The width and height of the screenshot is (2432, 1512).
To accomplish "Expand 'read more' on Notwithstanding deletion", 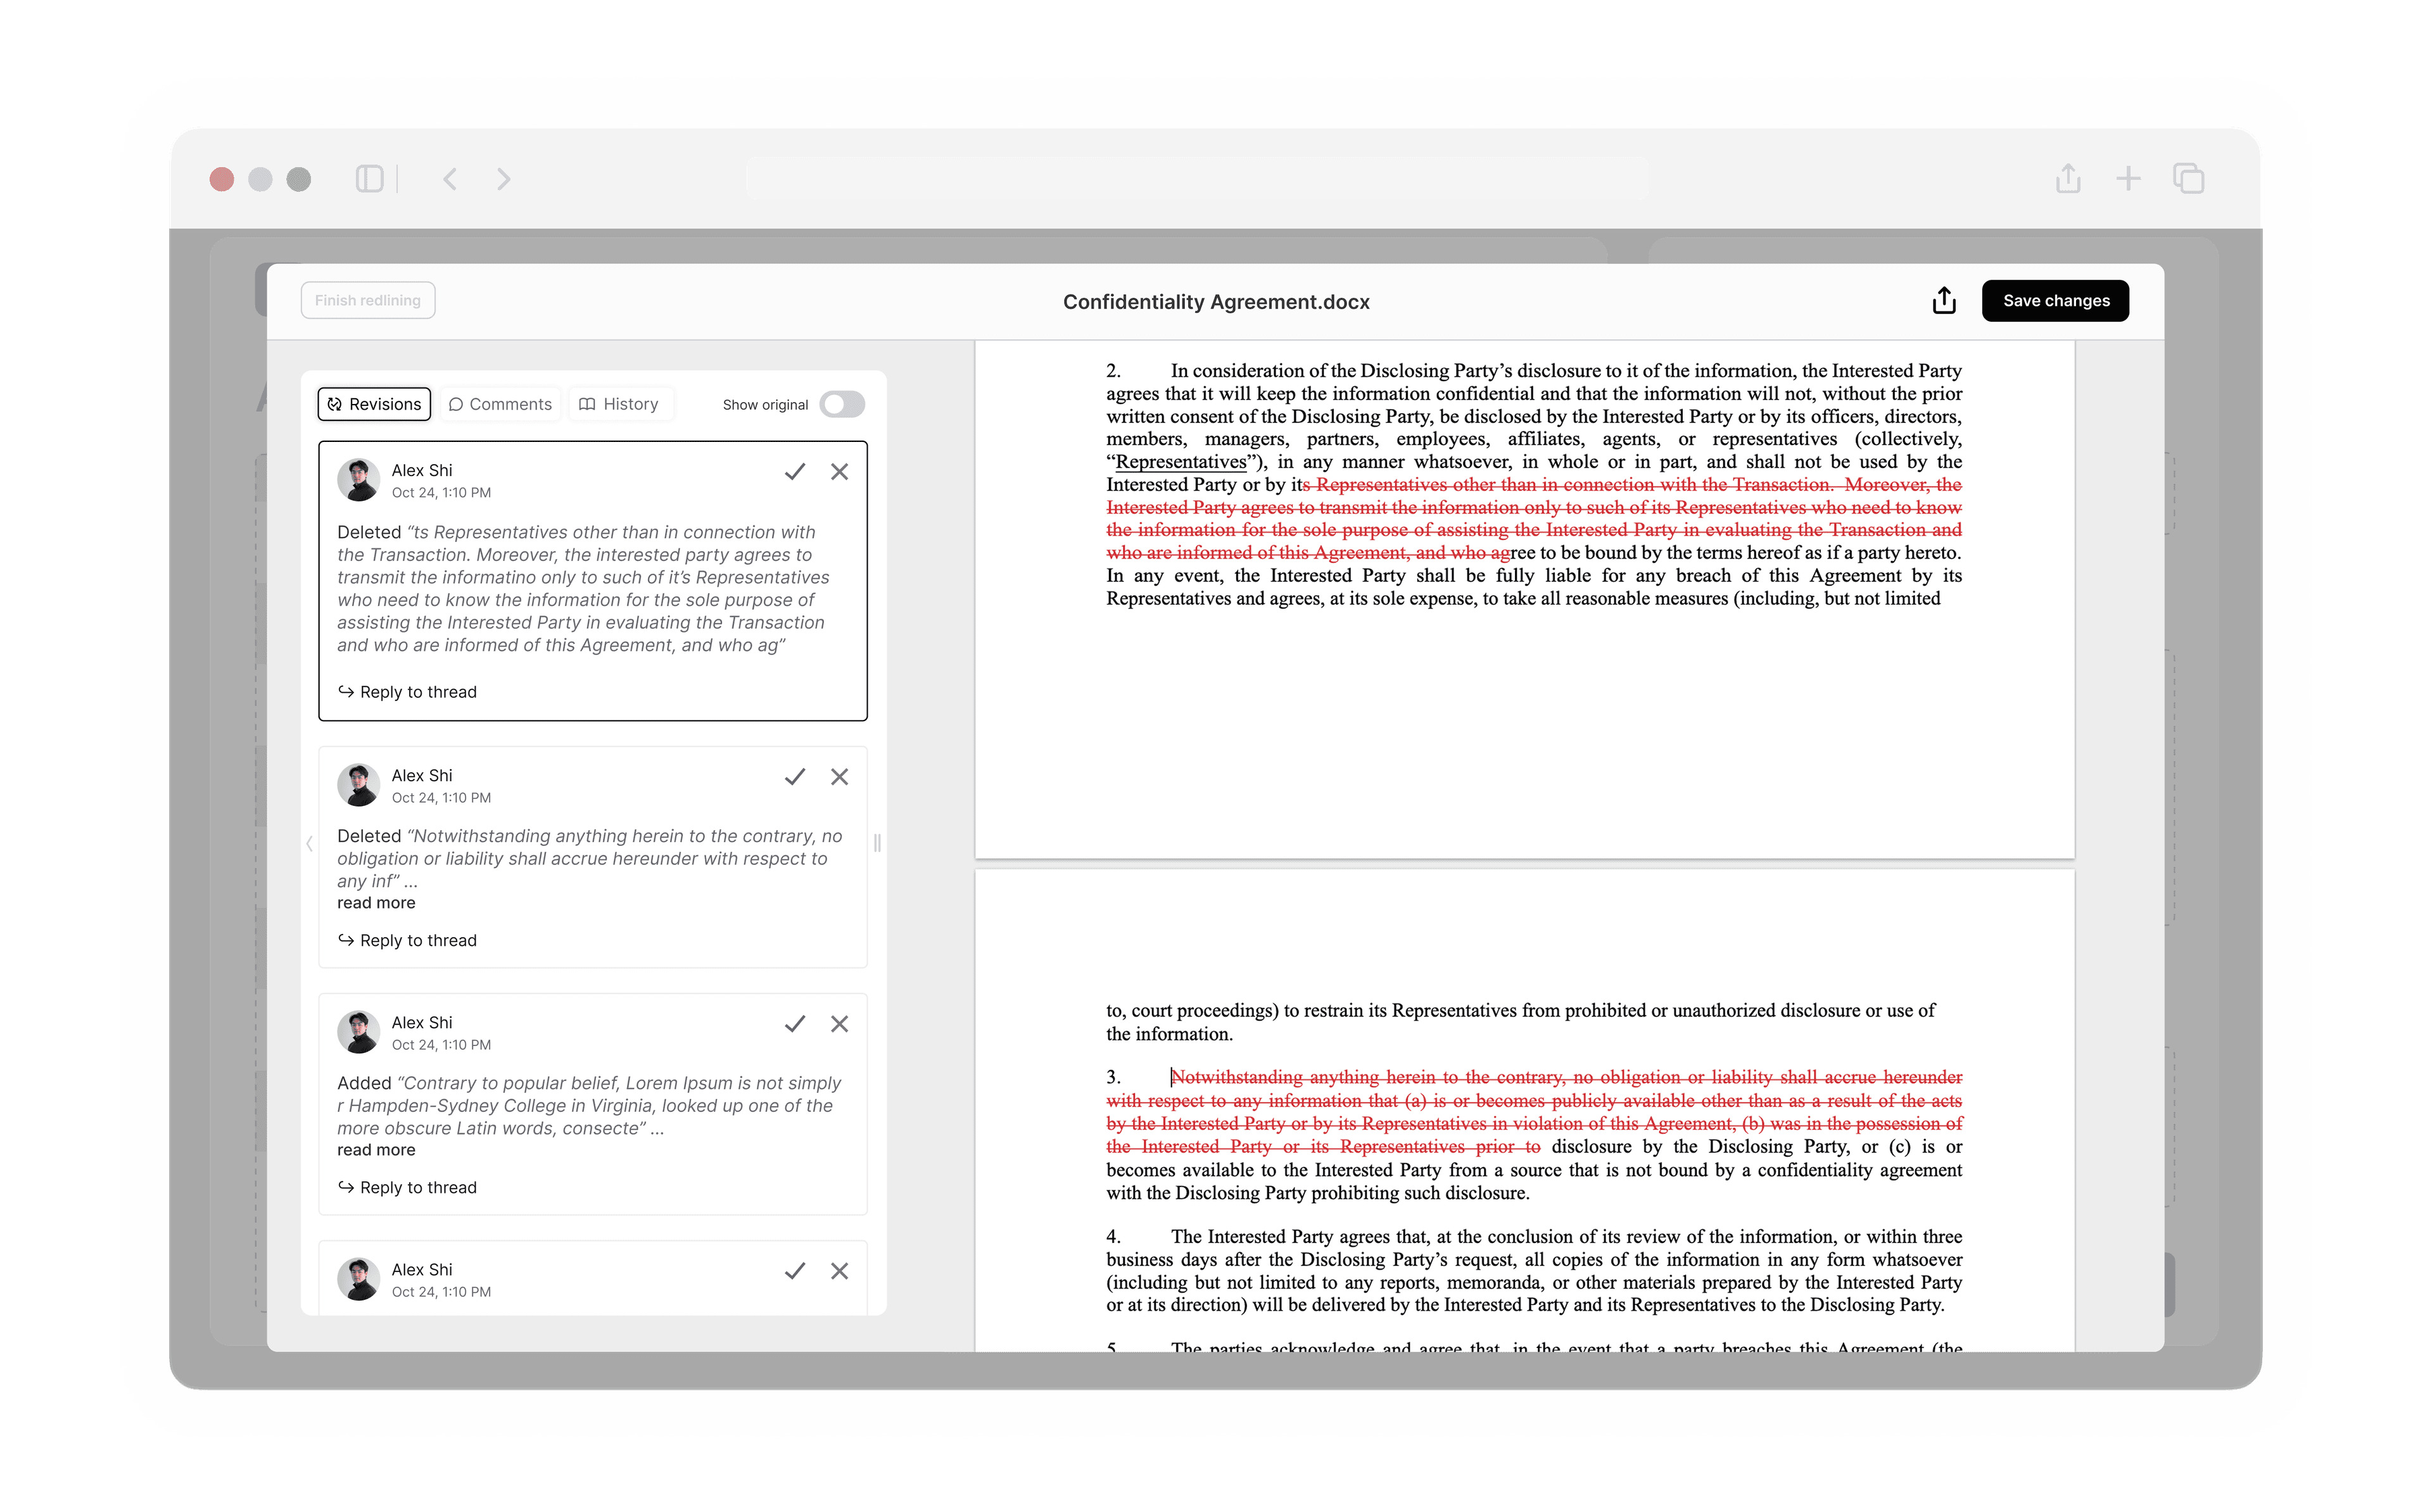I will pos(376,903).
